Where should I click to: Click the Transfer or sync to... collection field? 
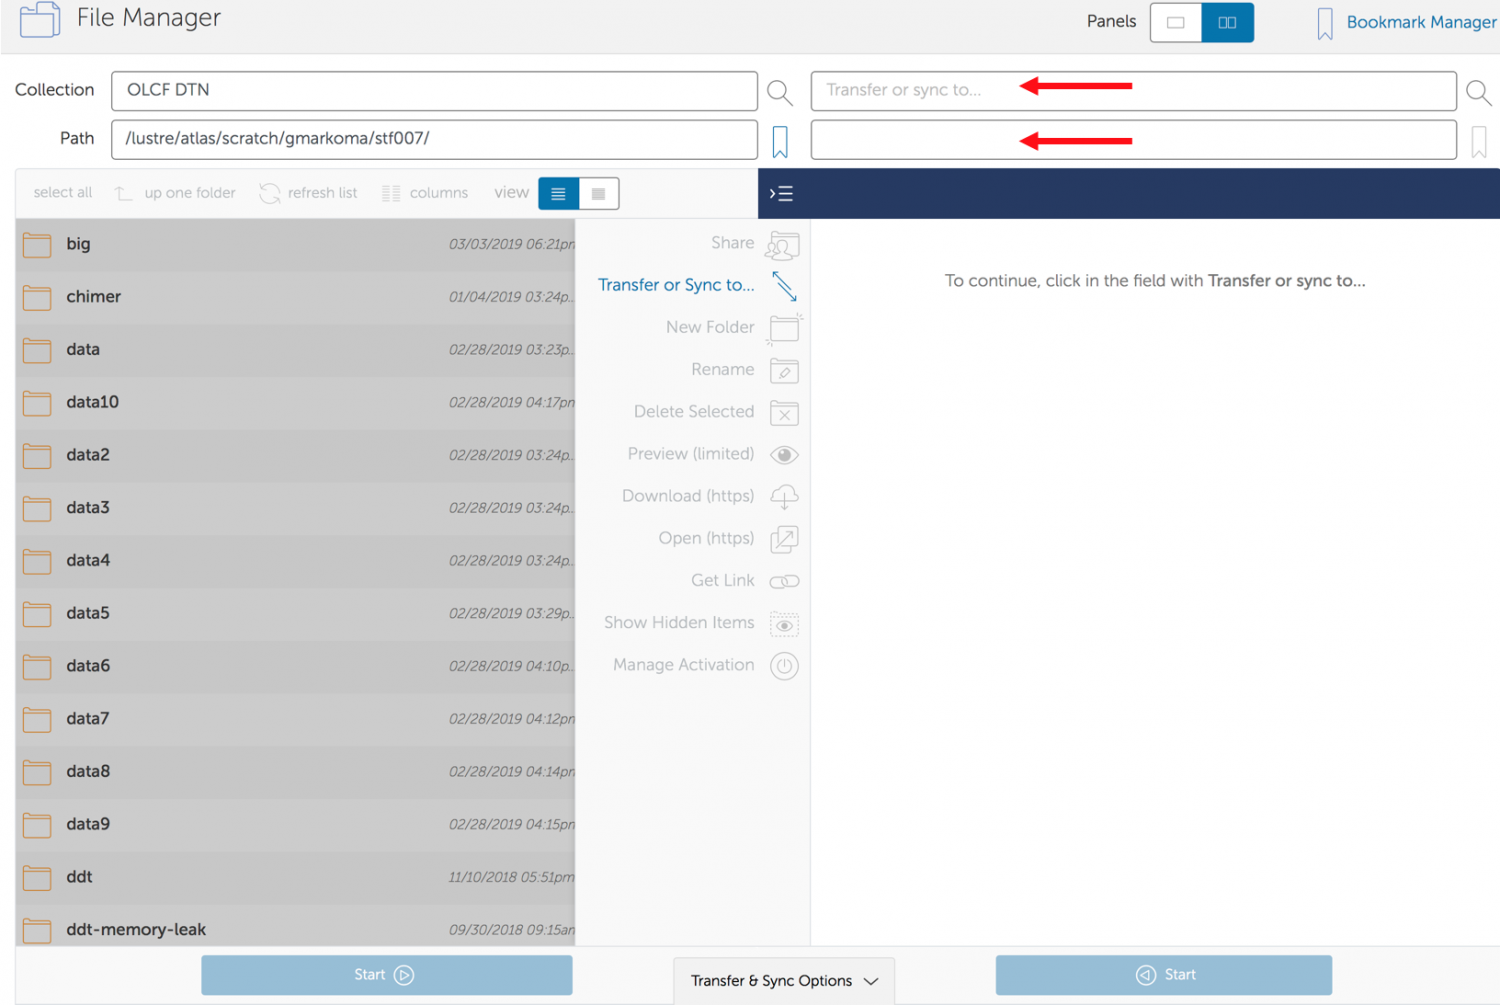(x=1132, y=91)
